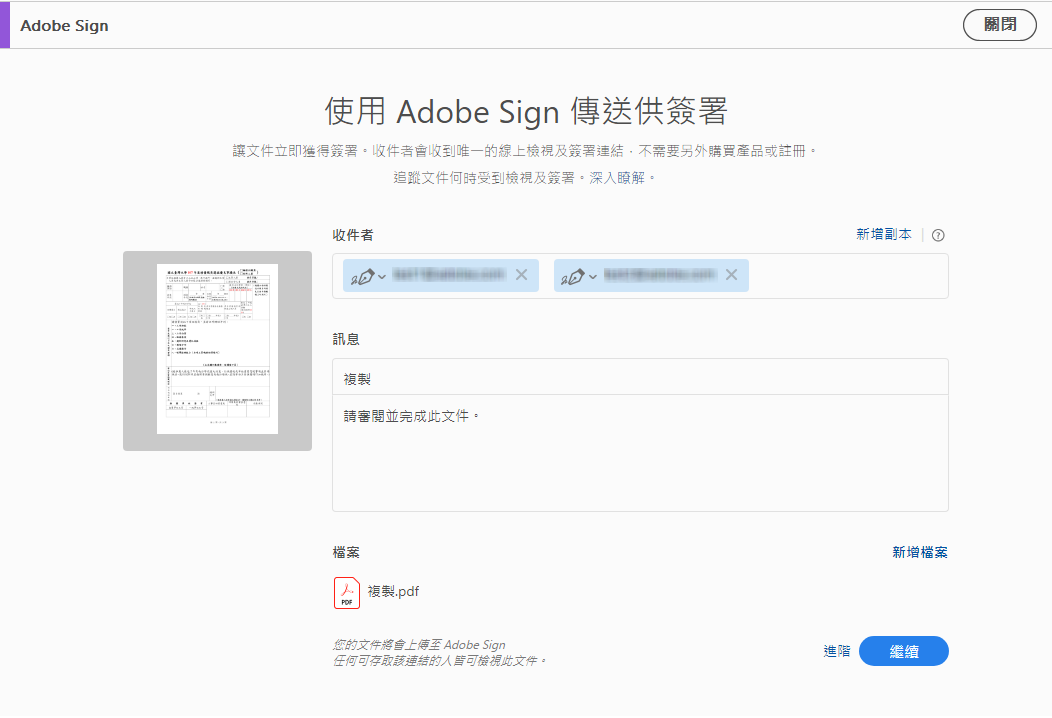Click the signer pen icon of second recipient
Screen dimensions: 1052x718
pos(573,276)
